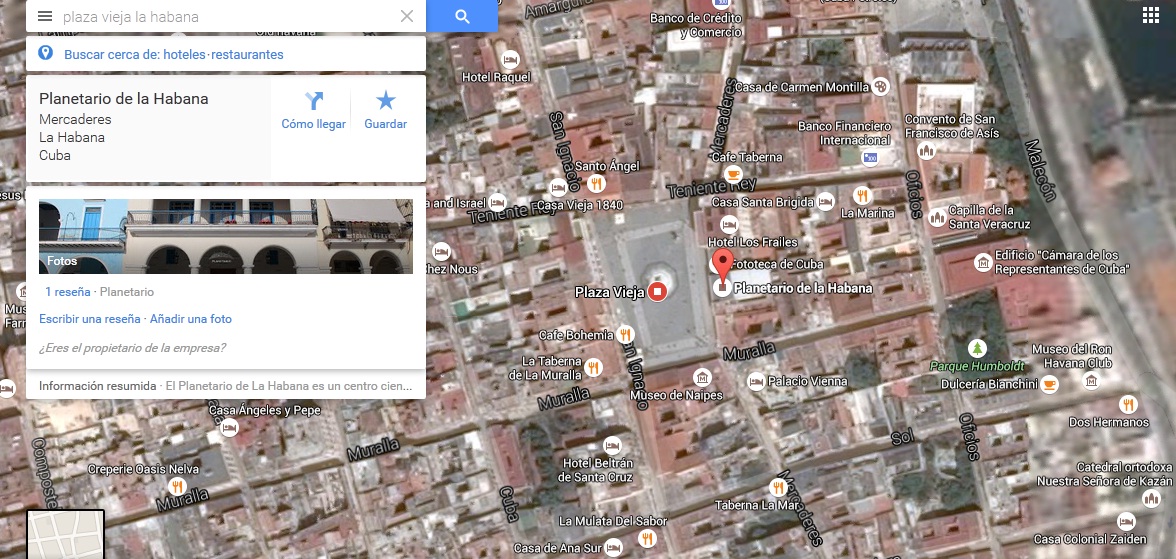Click the Cámara de los Representantes museum icon

982,262
